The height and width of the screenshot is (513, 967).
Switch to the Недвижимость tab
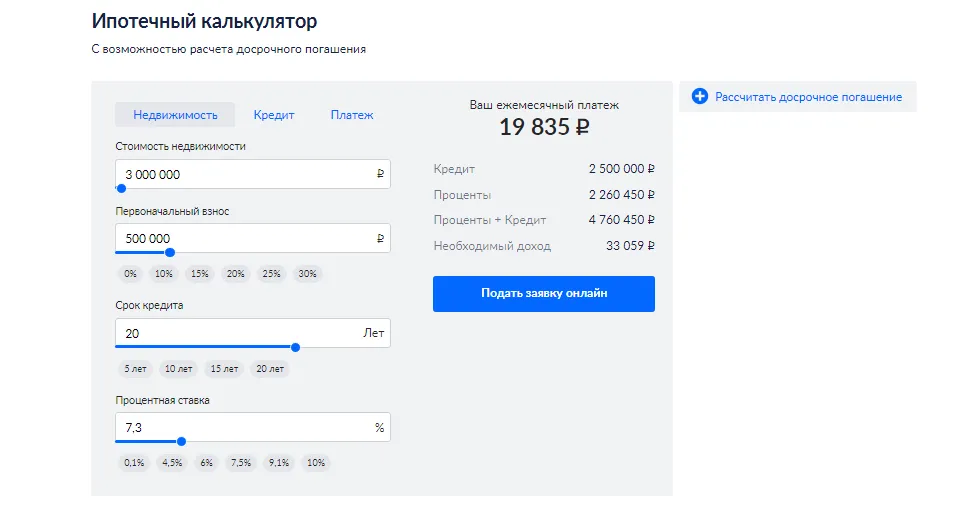(x=174, y=115)
